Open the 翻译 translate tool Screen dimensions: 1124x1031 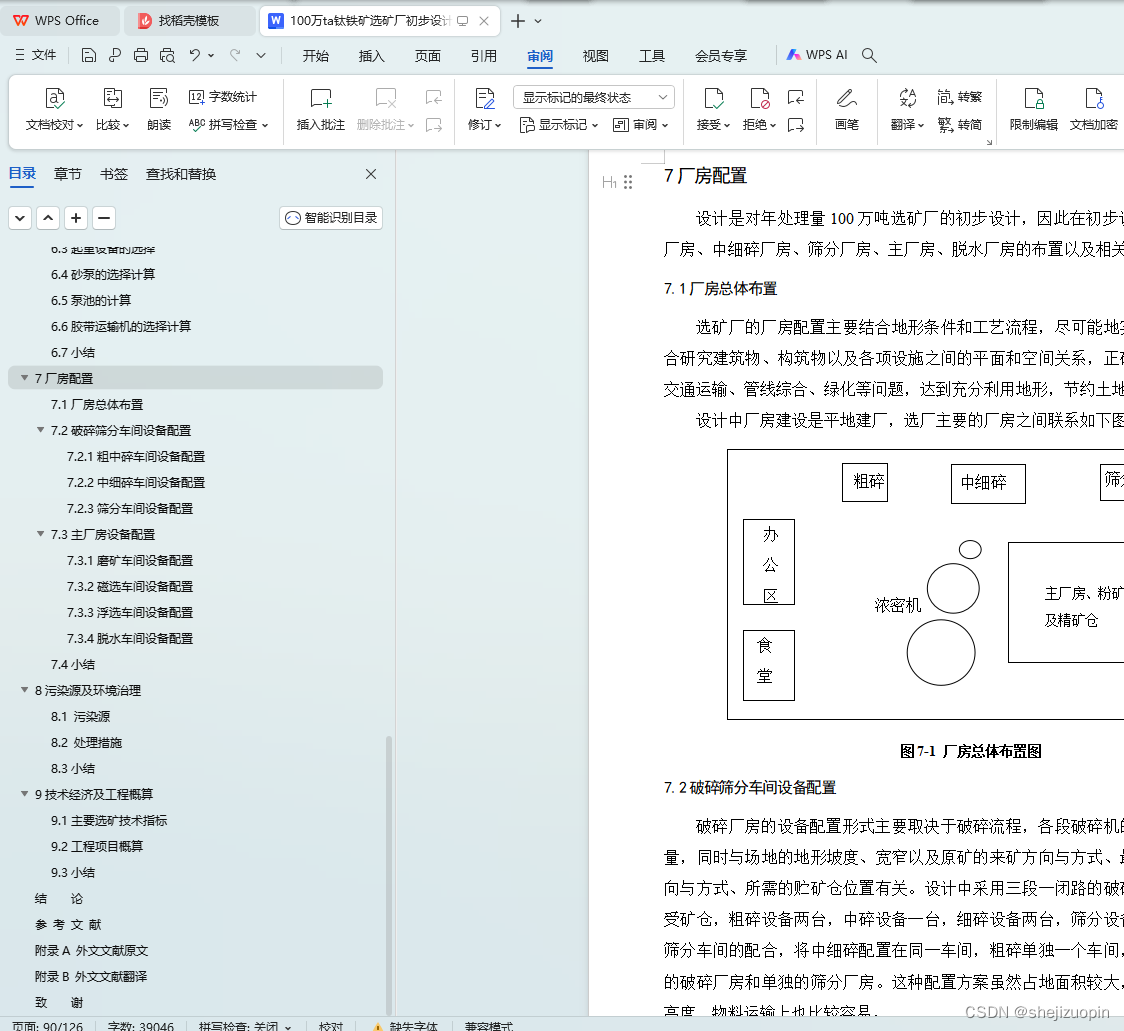click(x=908, y=109)
